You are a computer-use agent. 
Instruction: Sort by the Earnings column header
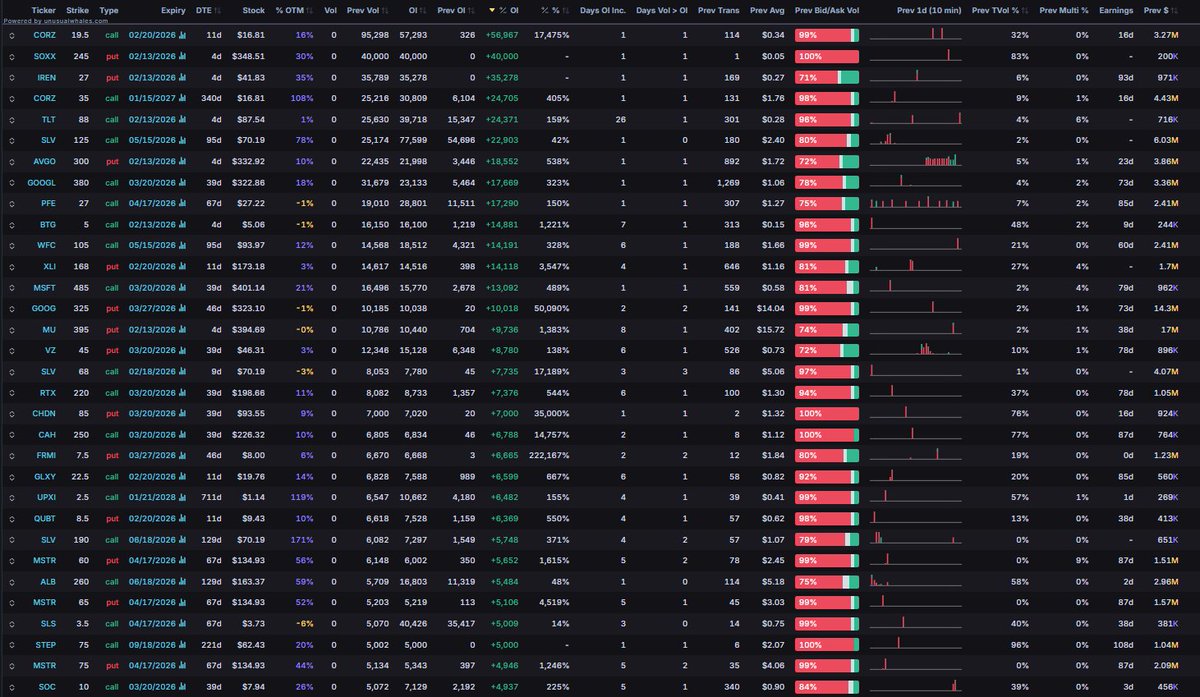pos(1116,10)
